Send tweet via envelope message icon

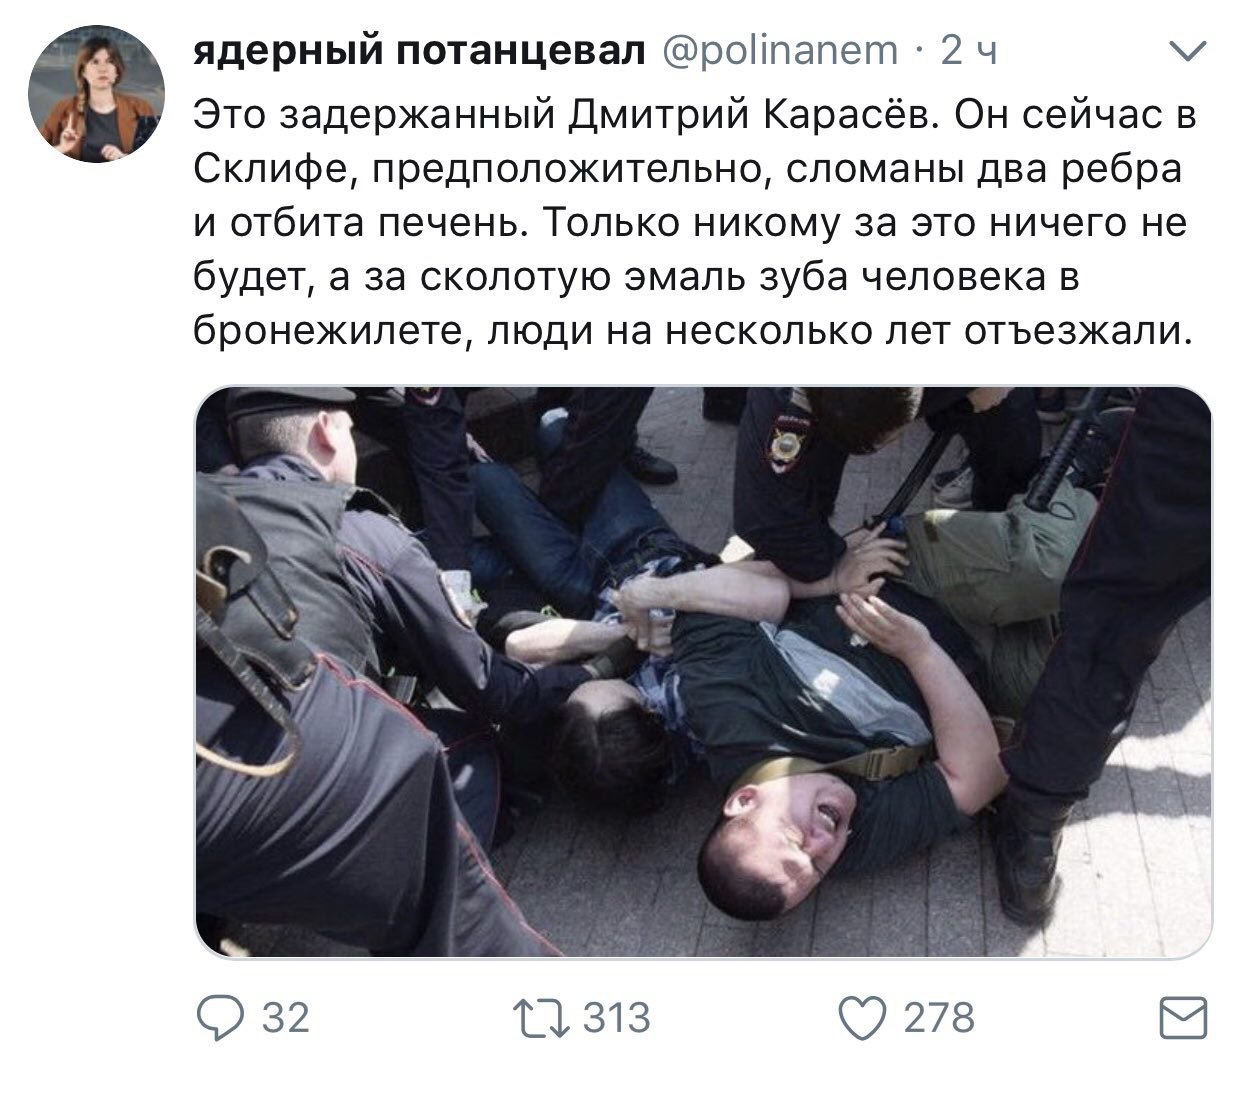pos(1183,1019)
